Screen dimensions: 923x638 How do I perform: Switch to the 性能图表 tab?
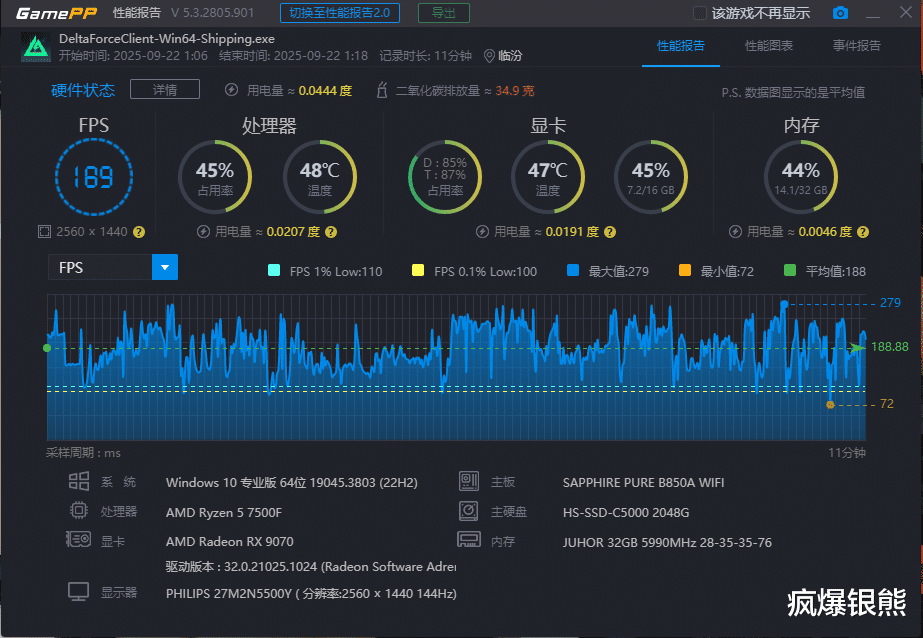point(769,46)
